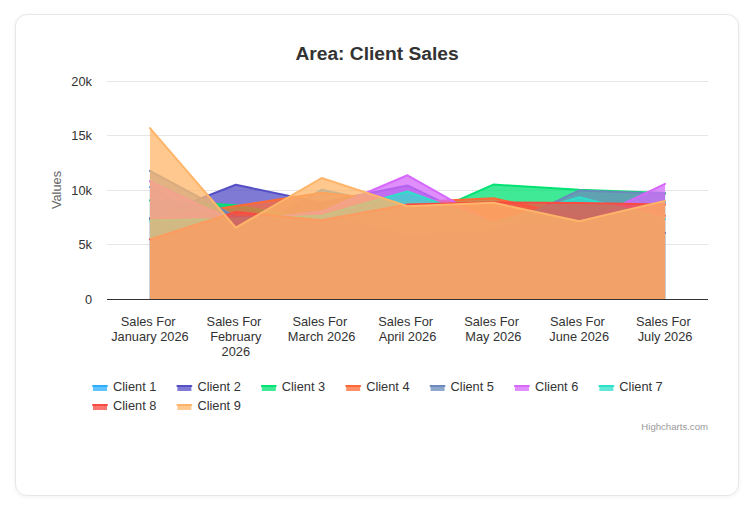Click the 'Sales For February 2026' axis label
This screenshot has height=512, width=754.
point(235,337)
